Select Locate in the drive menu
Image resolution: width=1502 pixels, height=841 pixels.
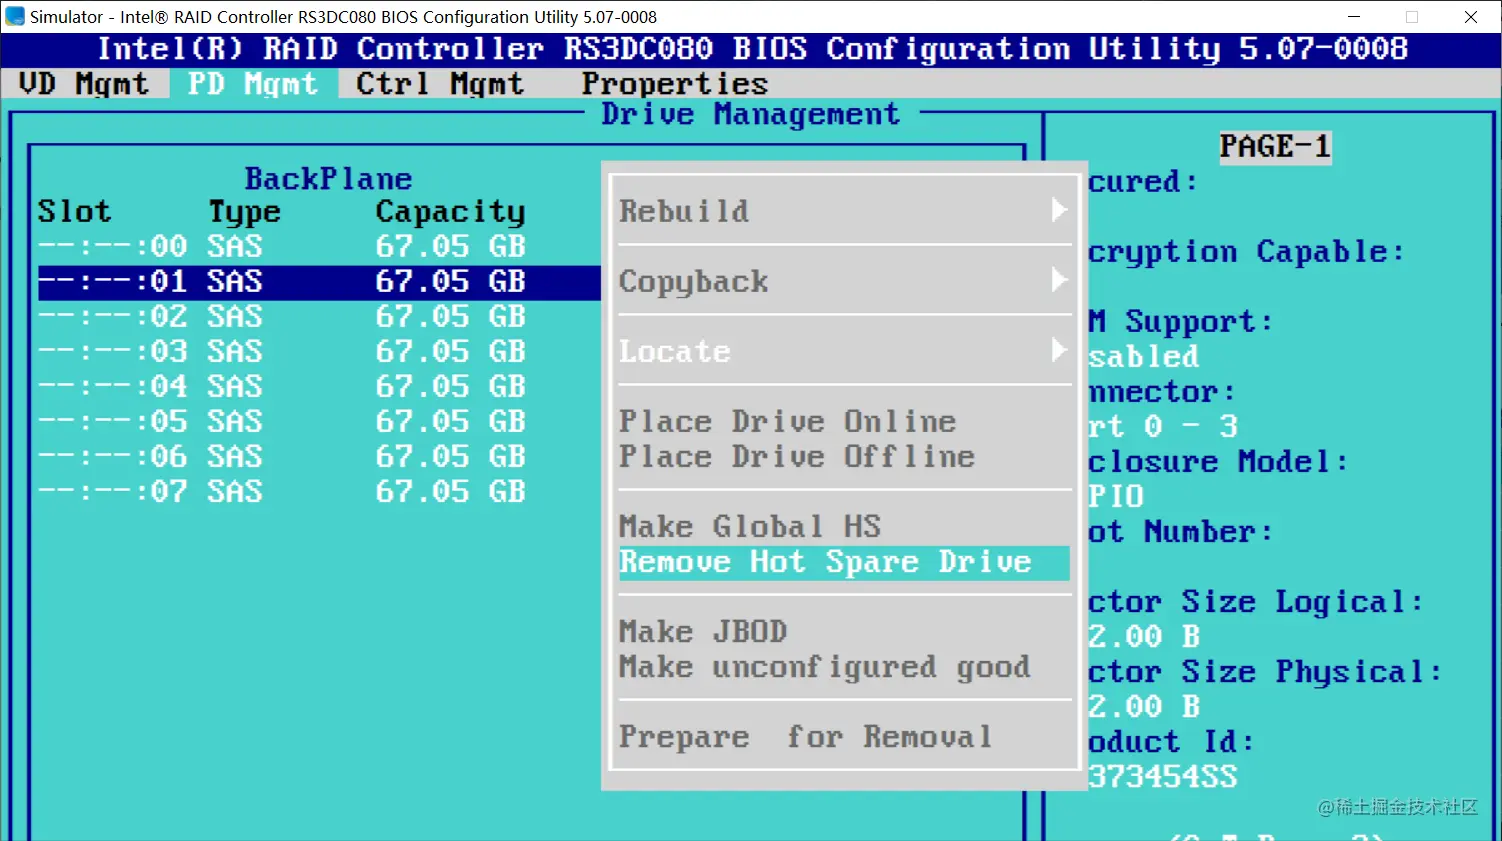click(675, 352)
